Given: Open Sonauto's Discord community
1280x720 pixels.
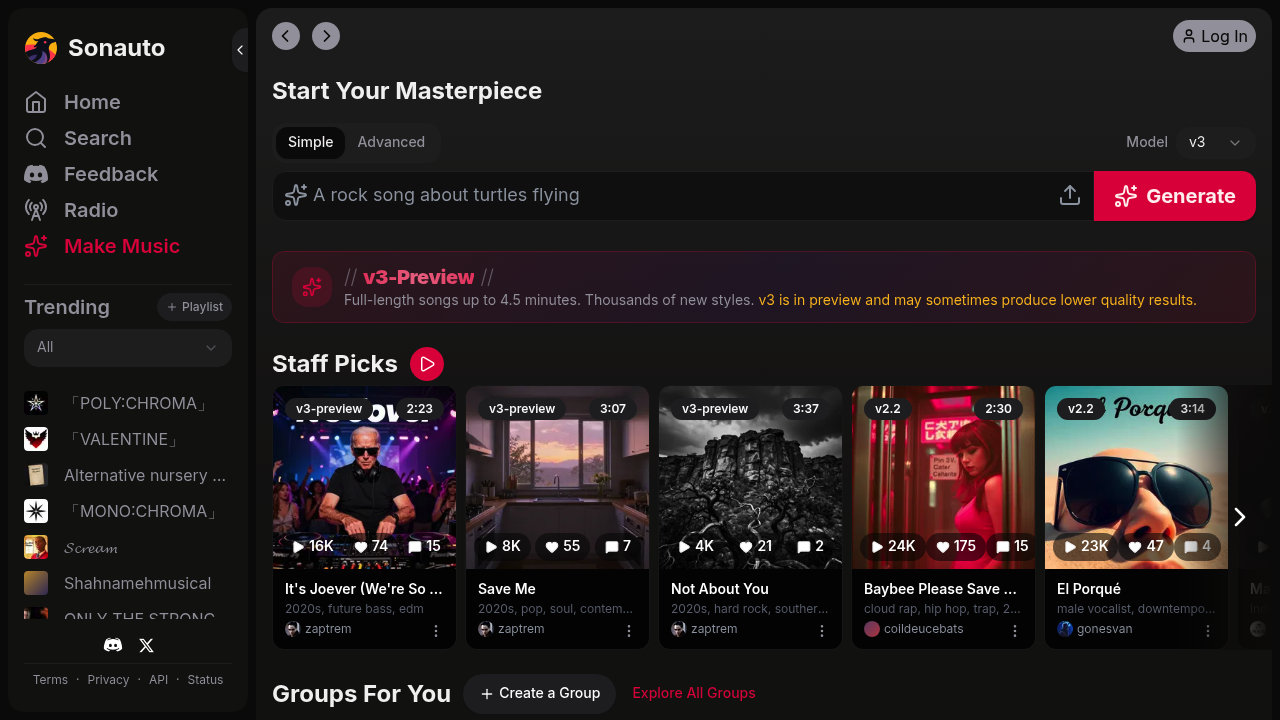Looking at the screenshot, I should click(x=113, y=645).
